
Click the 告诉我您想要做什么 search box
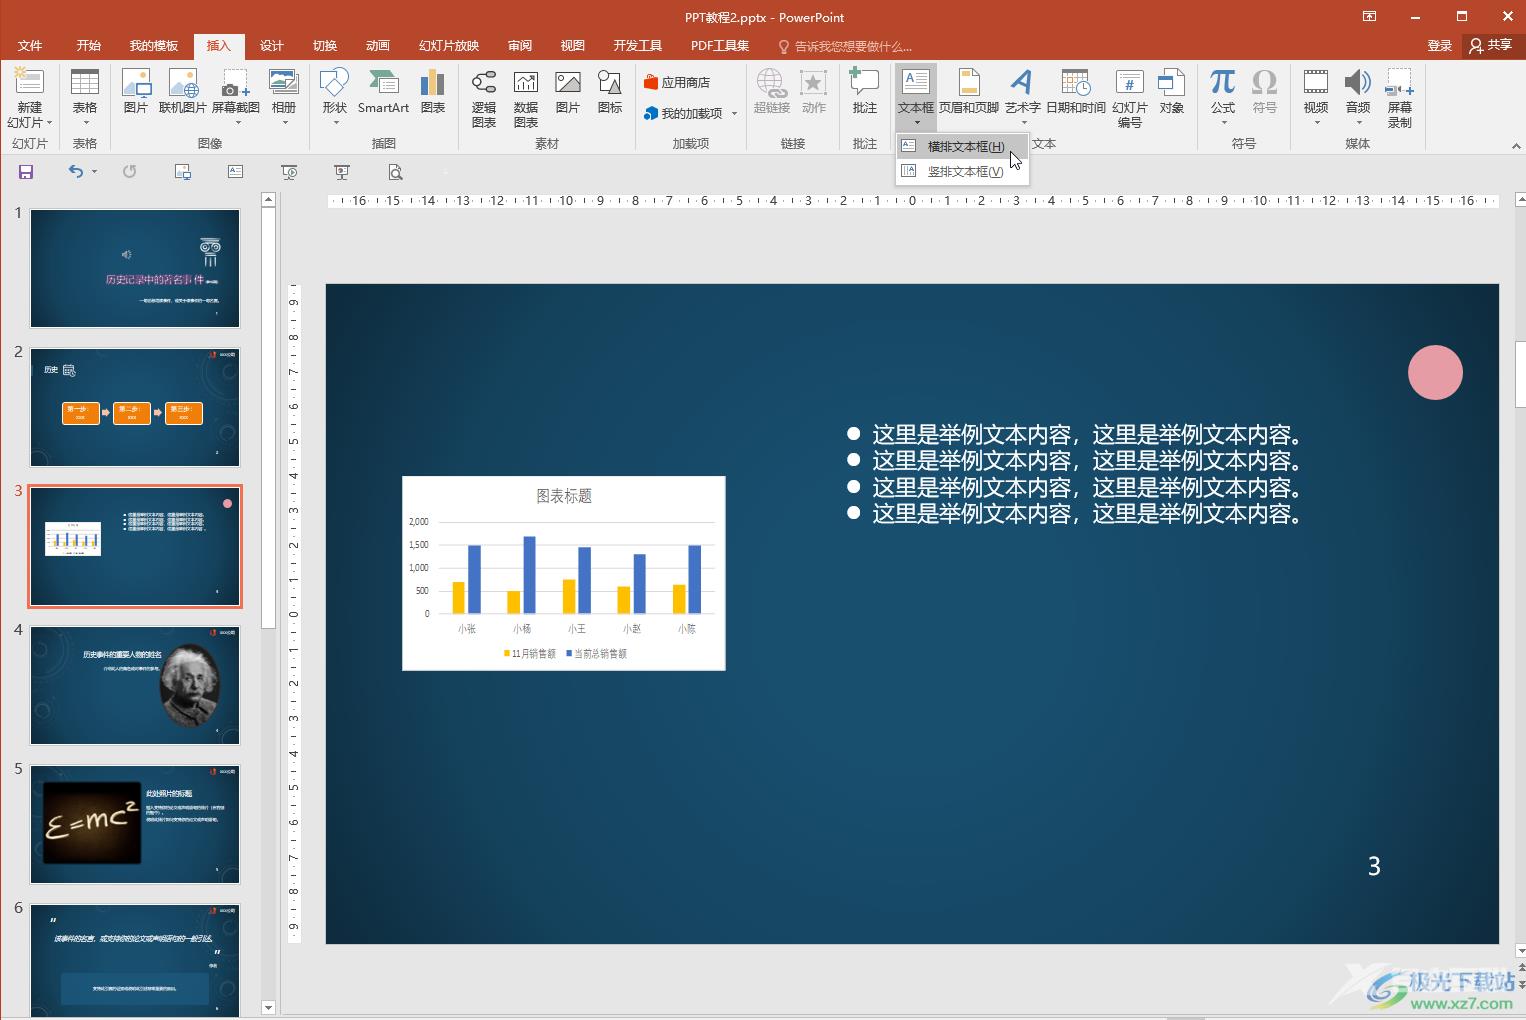845,47
